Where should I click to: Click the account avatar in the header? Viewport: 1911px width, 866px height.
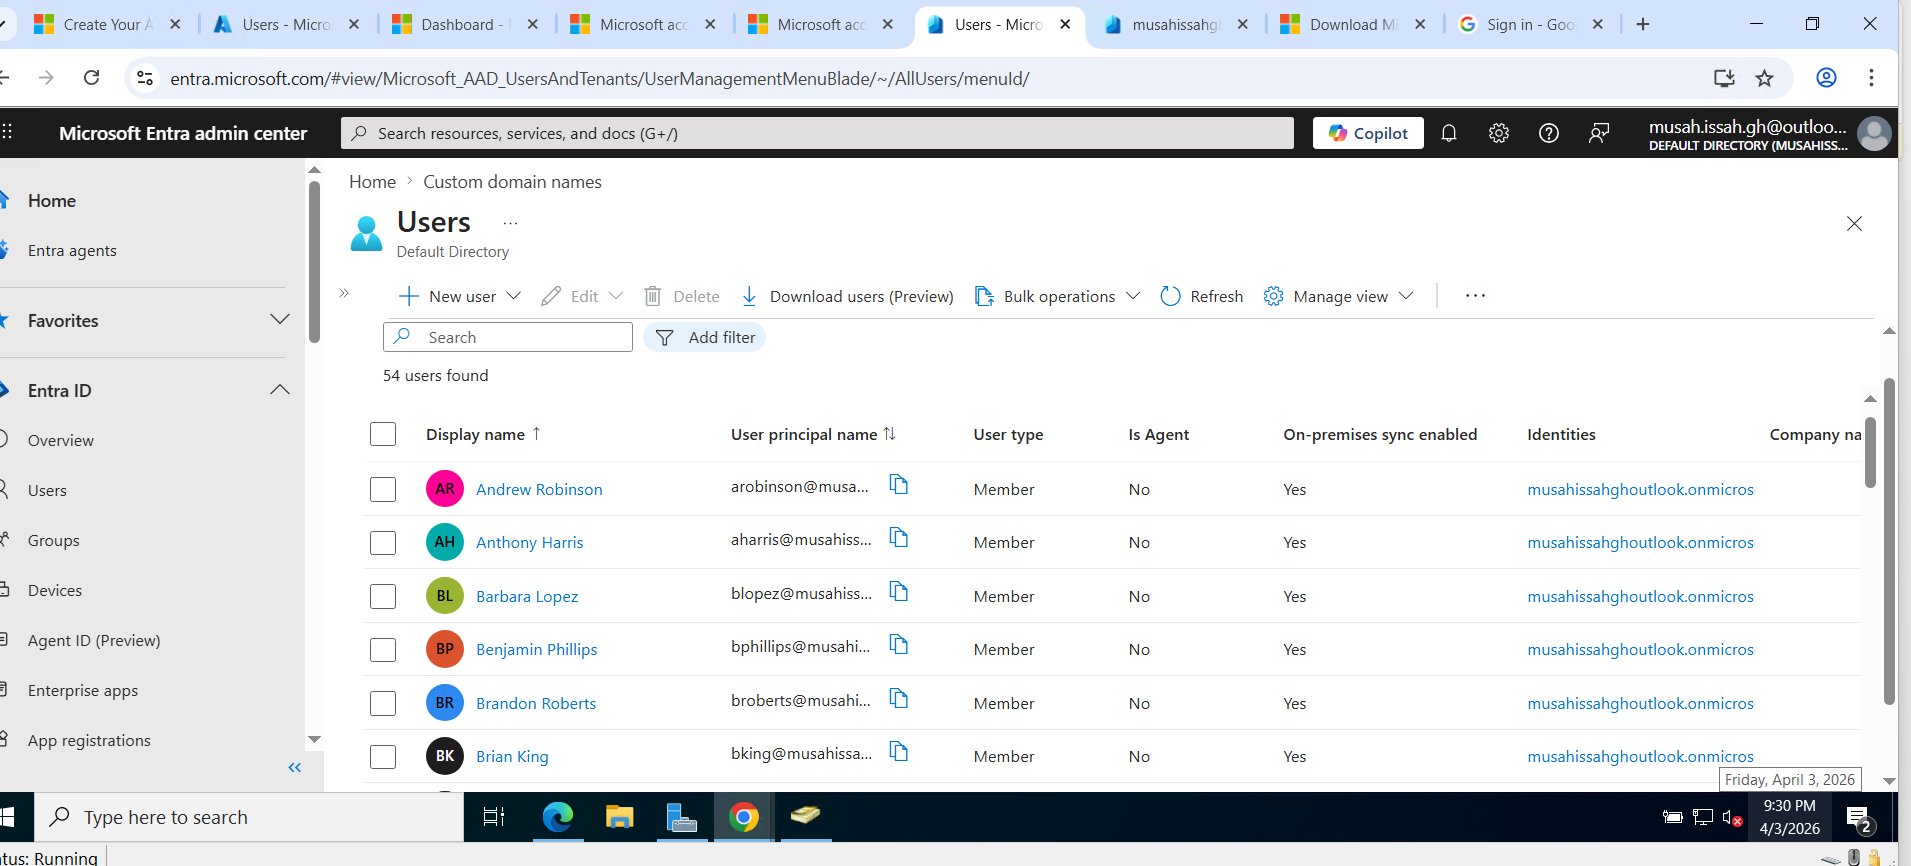(1874, 133)
